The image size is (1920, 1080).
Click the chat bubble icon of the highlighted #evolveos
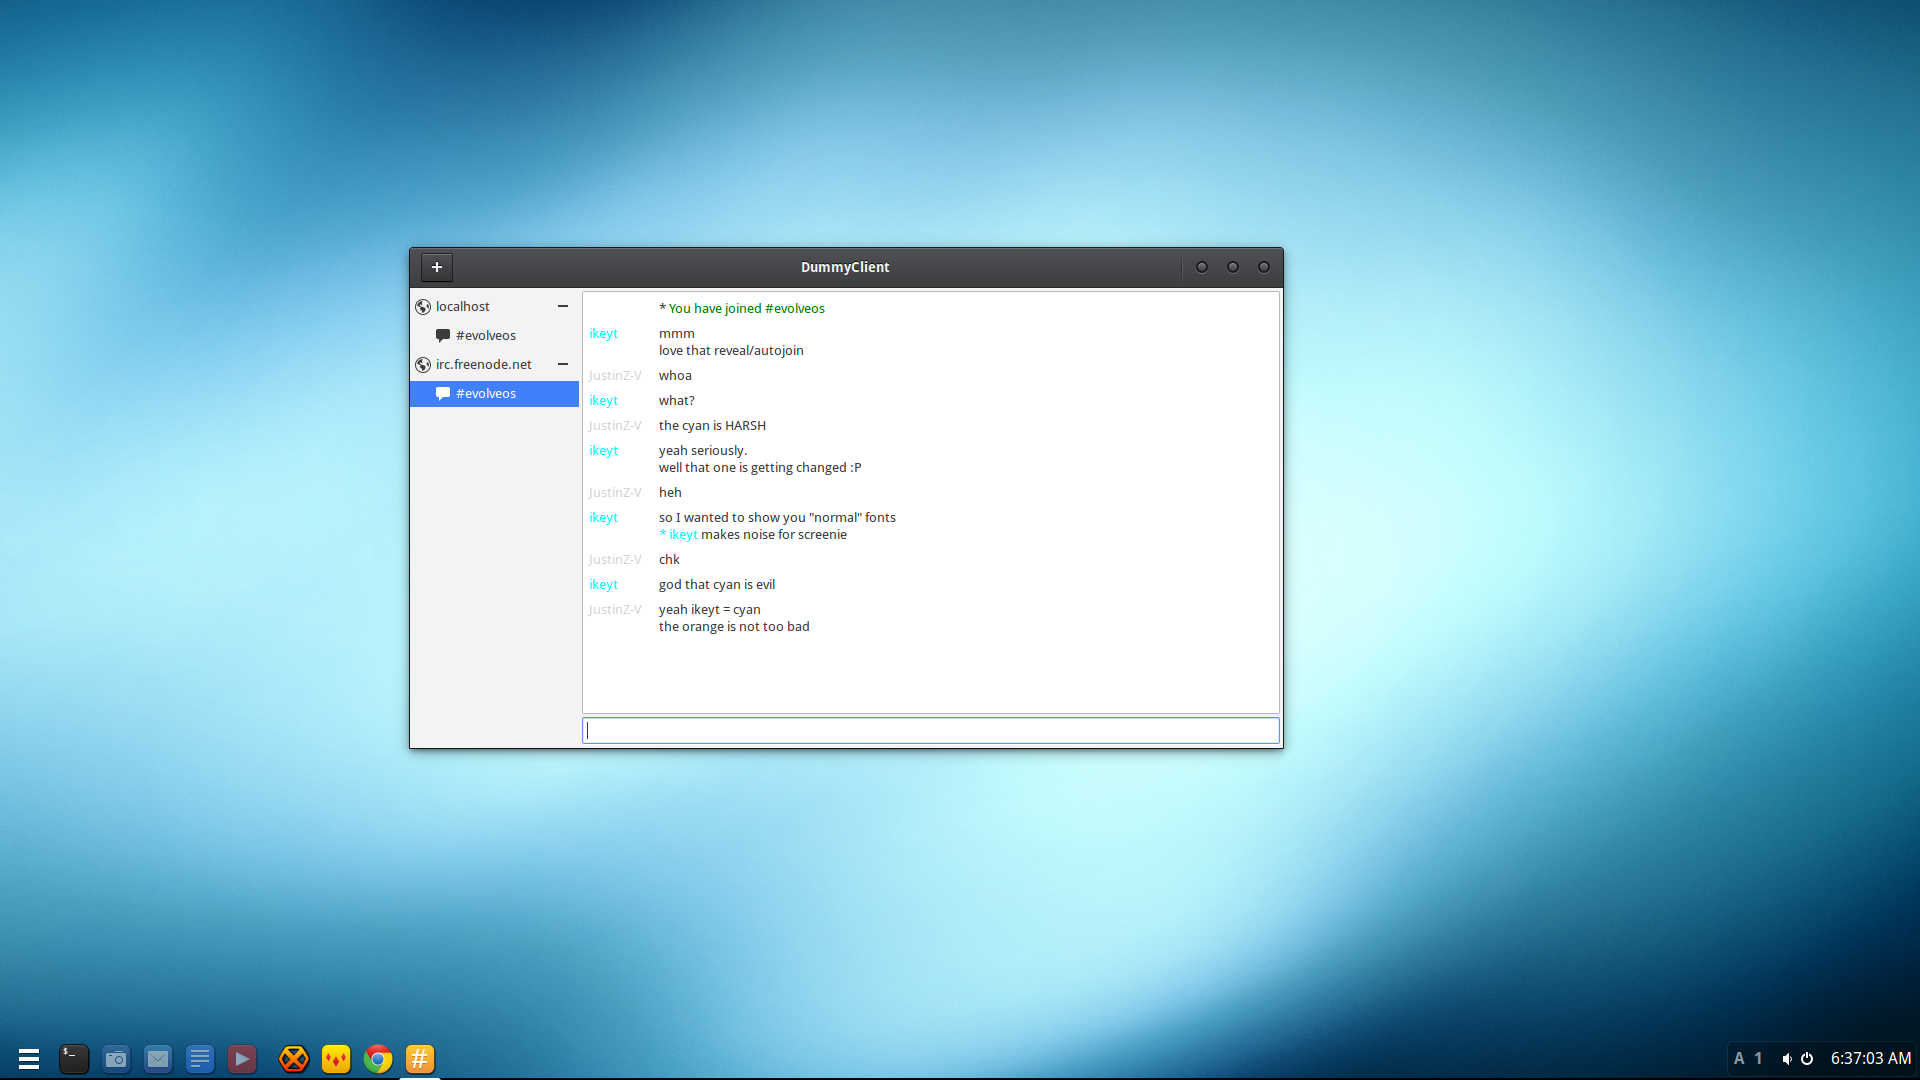click(443, 394)
